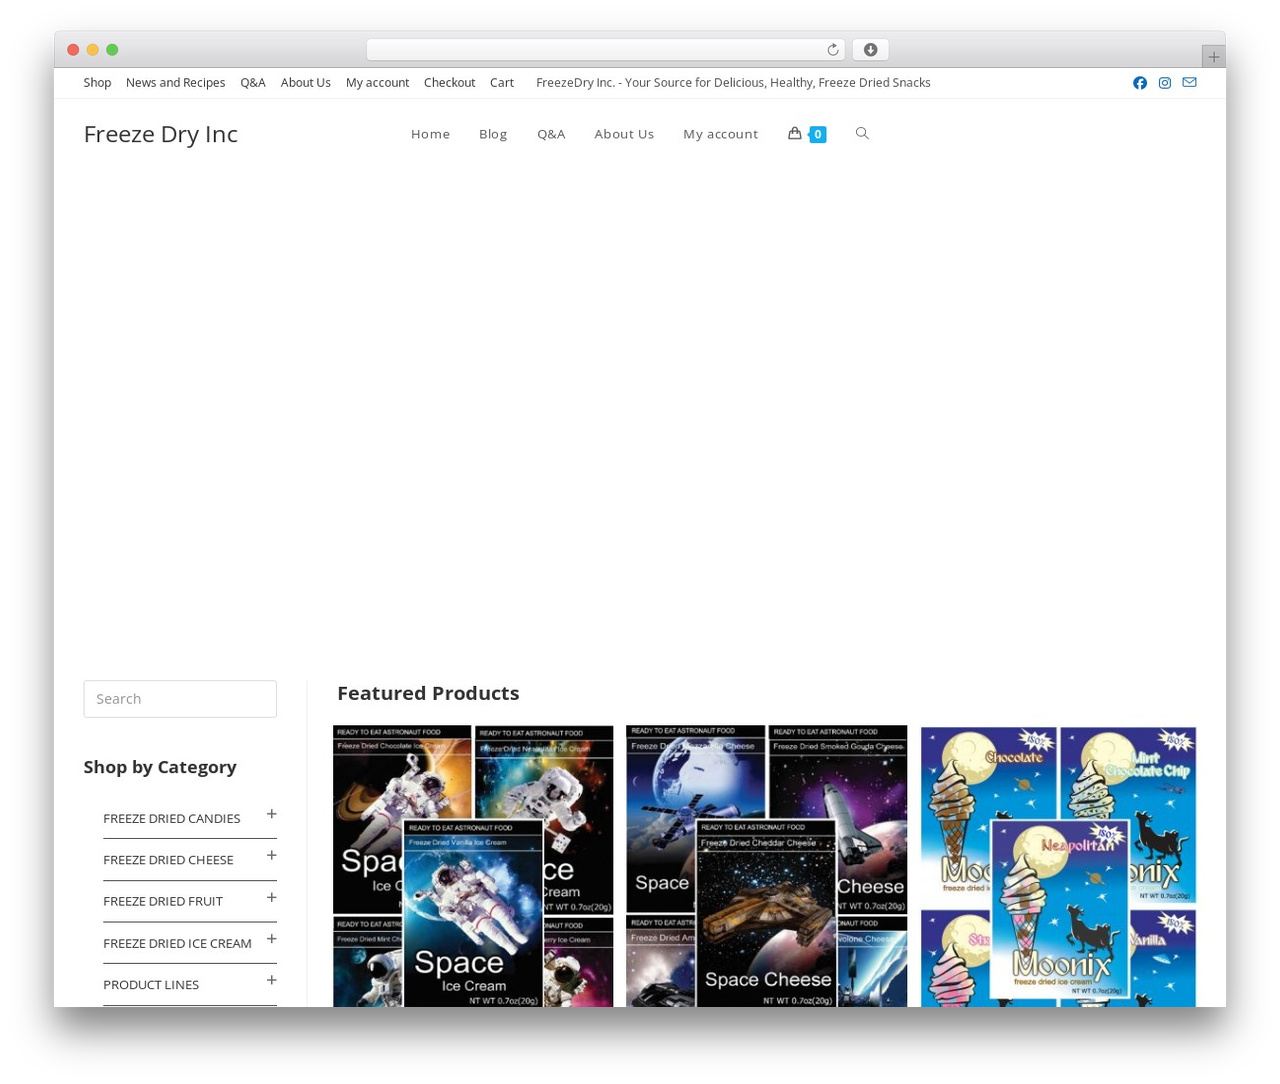Expand the Freeze Dried Ice Cream category

[271, 938]
